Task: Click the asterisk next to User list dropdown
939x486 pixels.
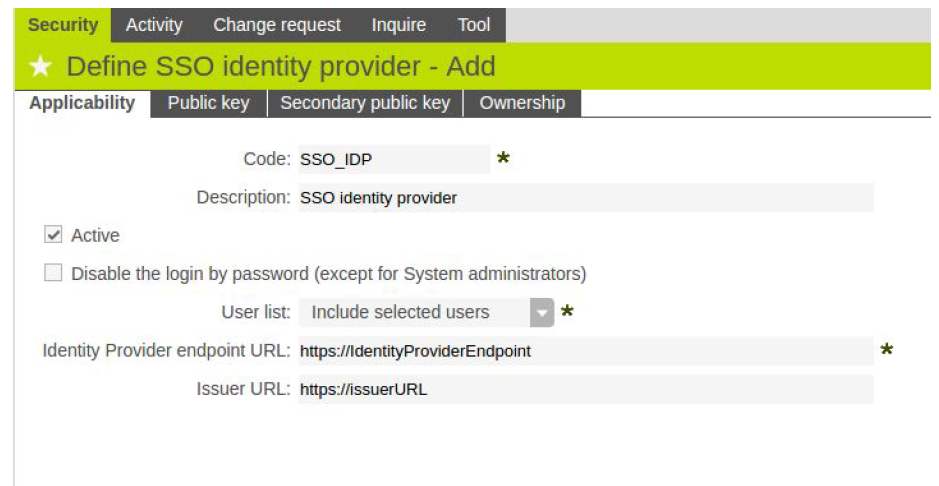Action: [567, 312]
